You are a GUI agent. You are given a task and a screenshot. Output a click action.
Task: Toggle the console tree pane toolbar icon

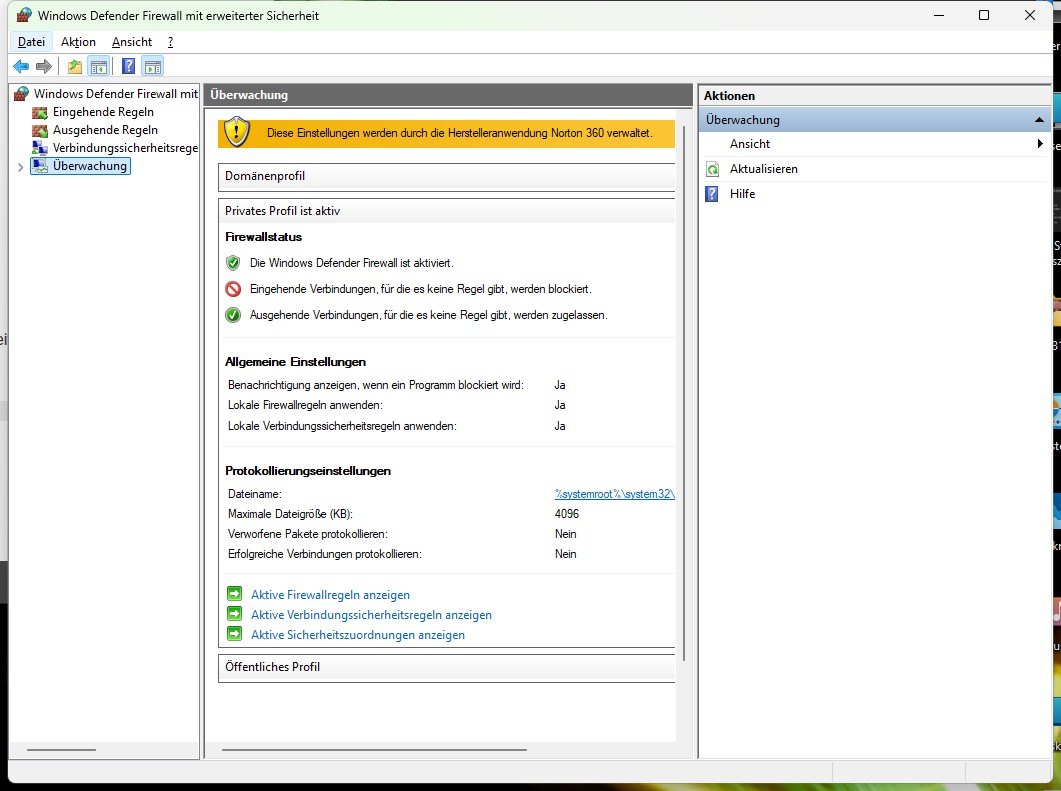pos(99,66)
